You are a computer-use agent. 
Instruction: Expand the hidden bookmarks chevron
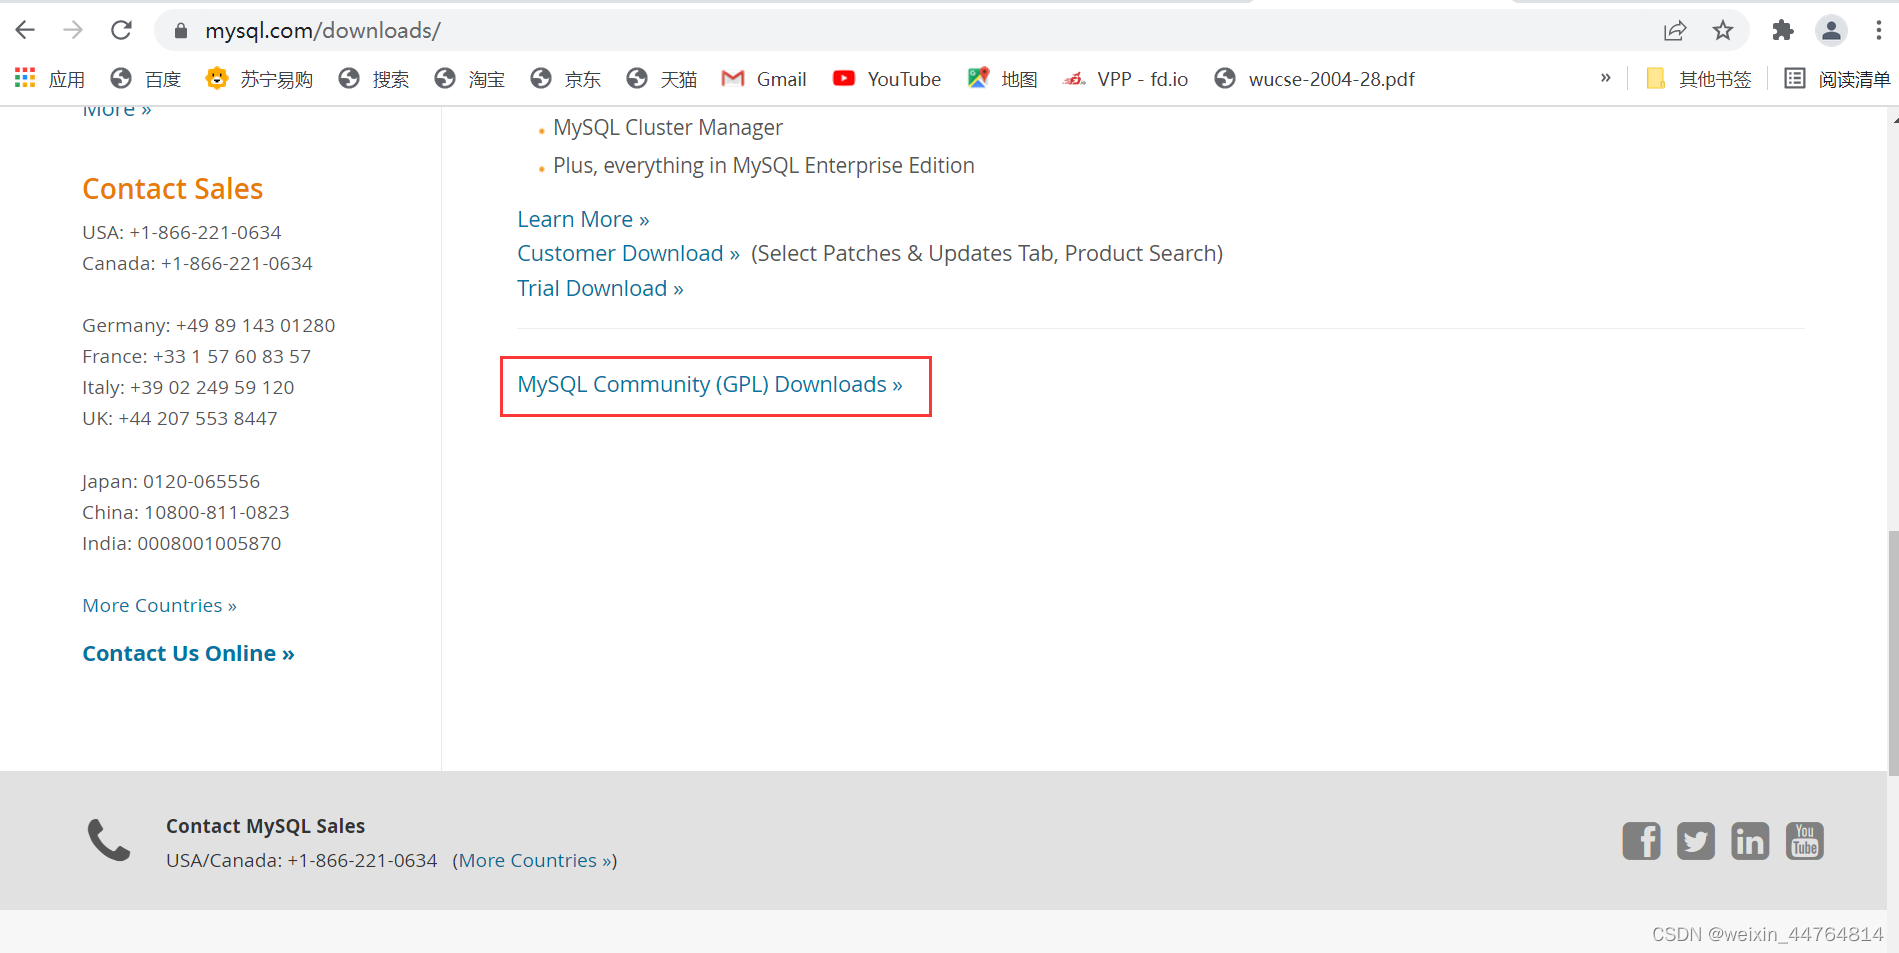1606,78
